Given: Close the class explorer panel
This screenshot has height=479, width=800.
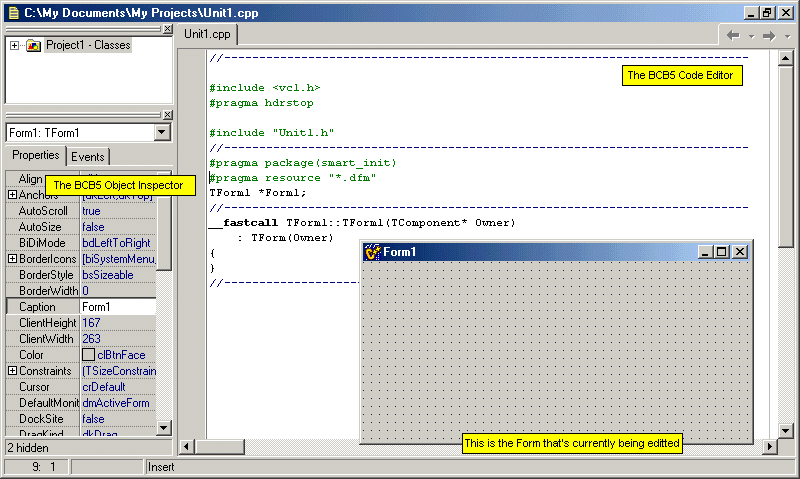Looking at the screenshot, I should point(167,30).
